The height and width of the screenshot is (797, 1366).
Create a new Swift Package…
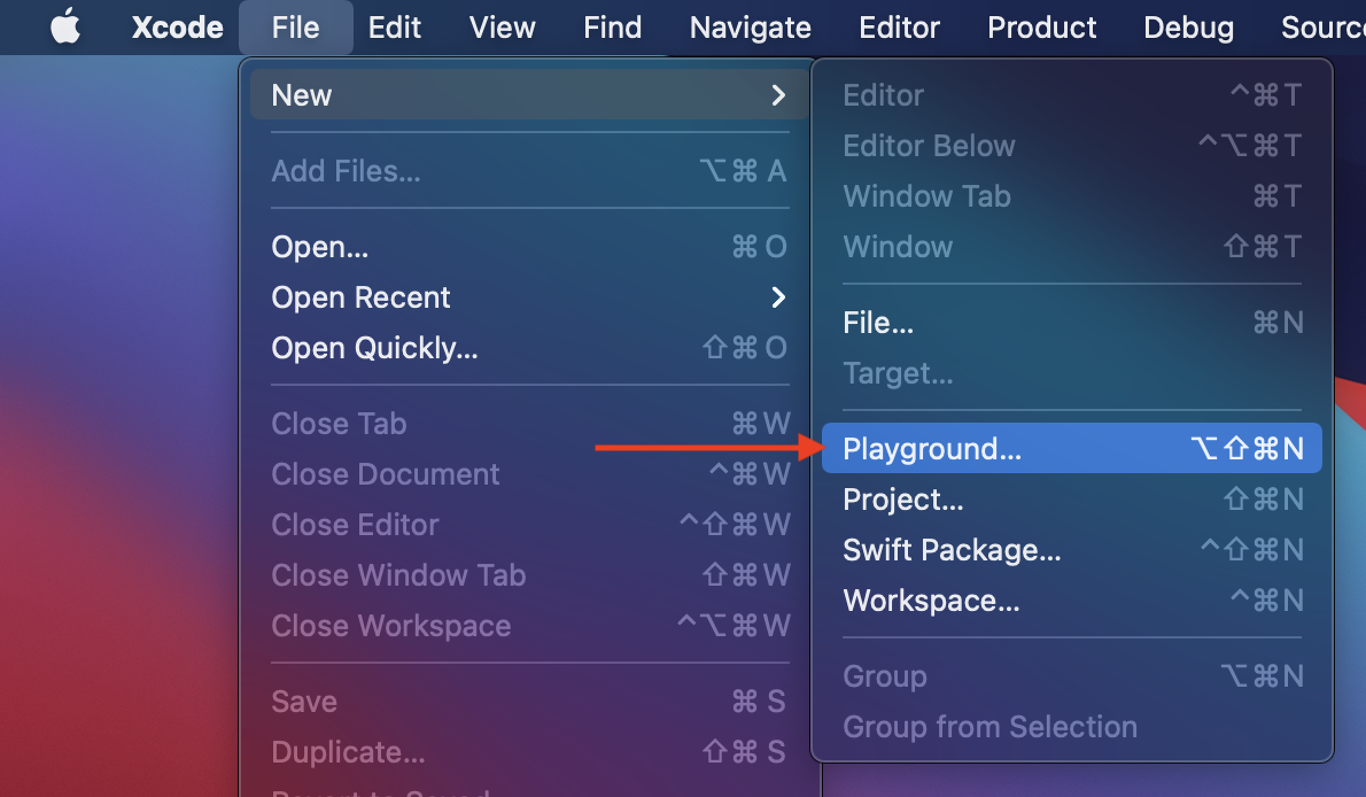(x=1072, y=550)
